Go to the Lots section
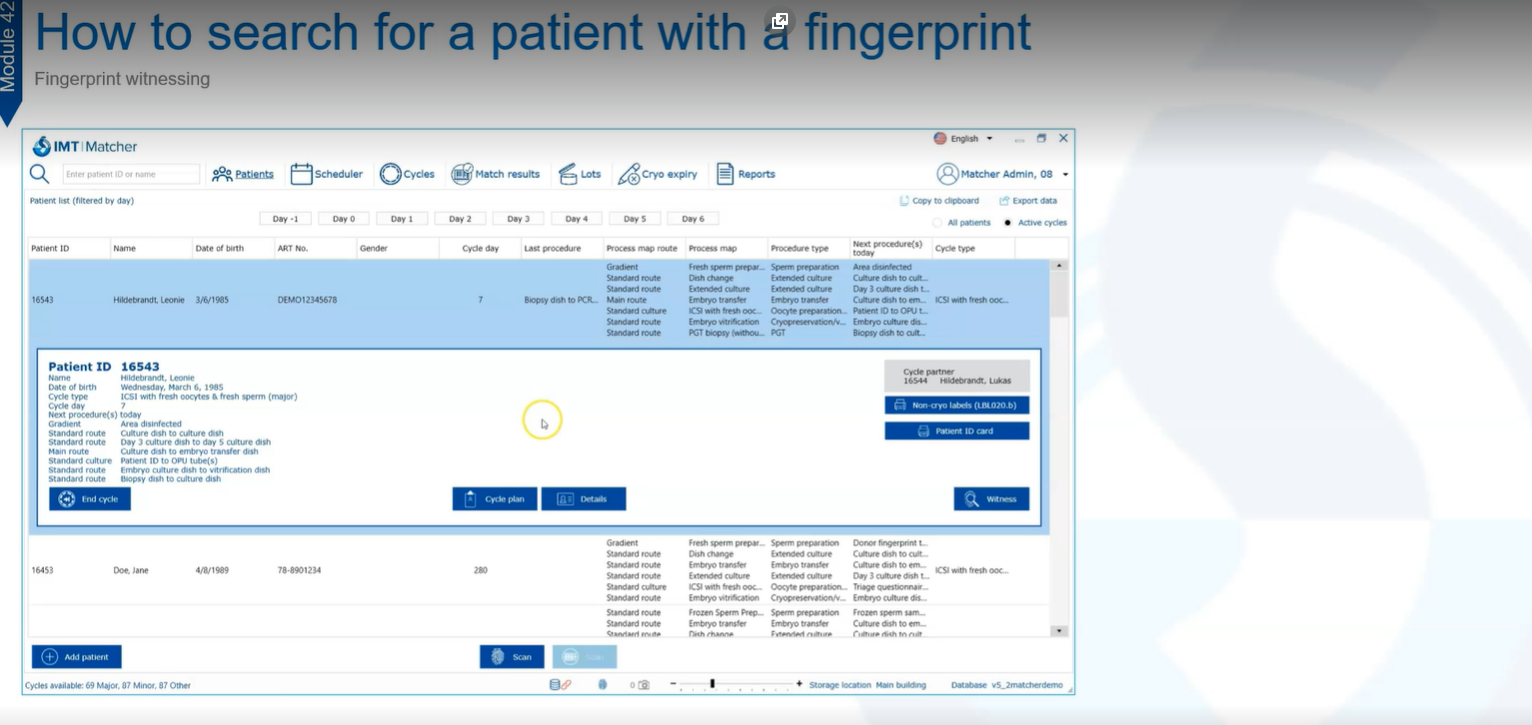Viewport: 1532px width, 725px height. coord(580,174)
